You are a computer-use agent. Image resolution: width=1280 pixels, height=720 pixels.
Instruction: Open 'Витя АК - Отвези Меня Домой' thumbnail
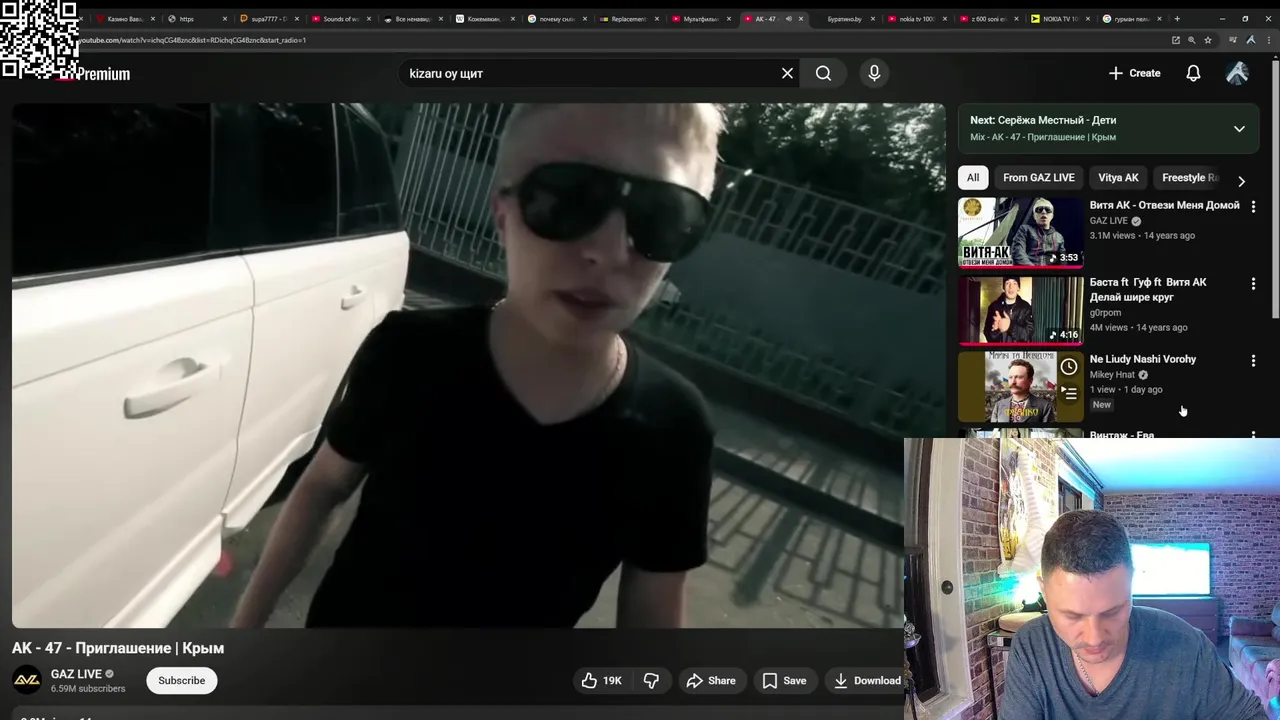[1020, 233]
